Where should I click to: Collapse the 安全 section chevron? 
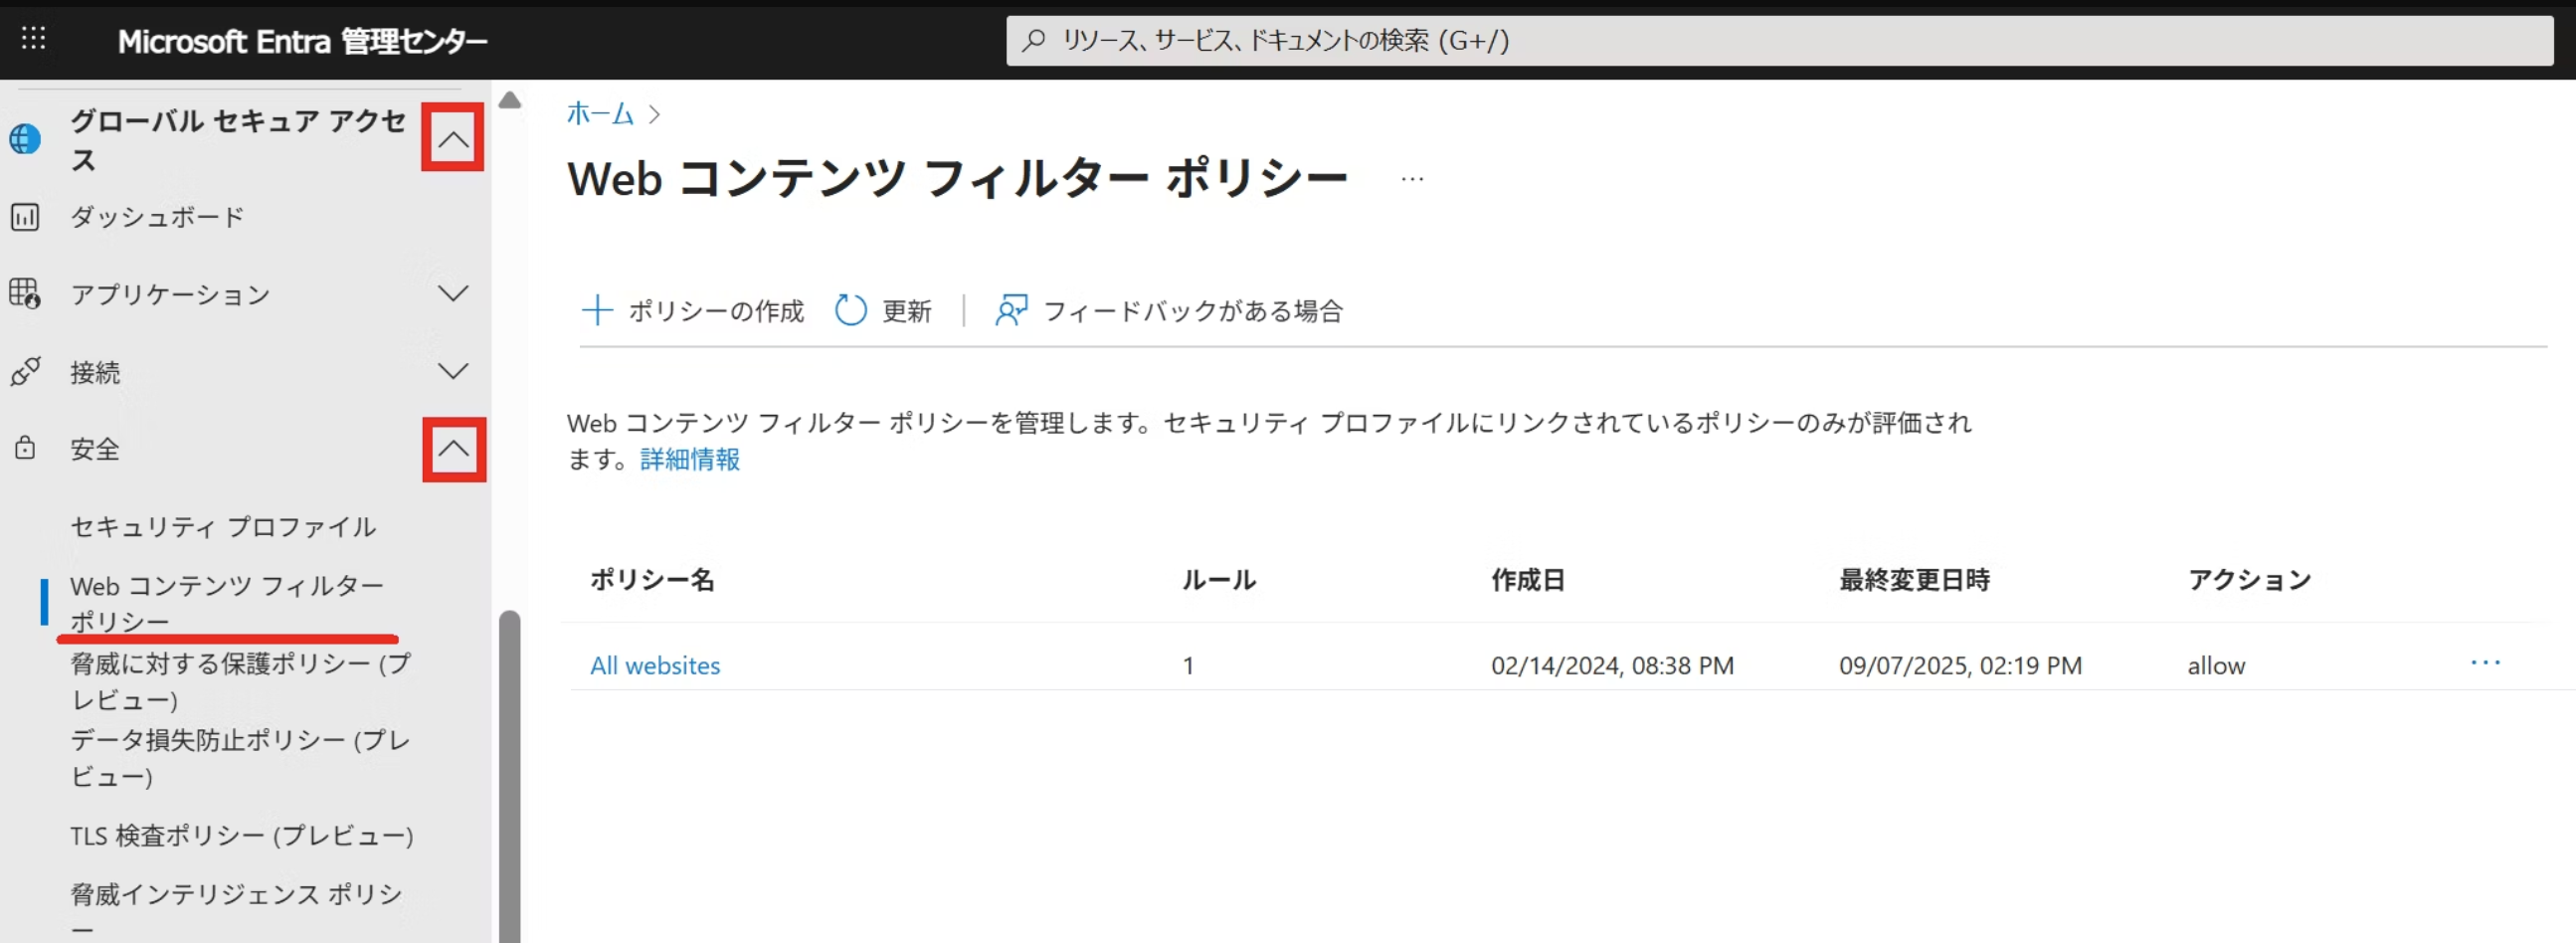tap(454, 449)
